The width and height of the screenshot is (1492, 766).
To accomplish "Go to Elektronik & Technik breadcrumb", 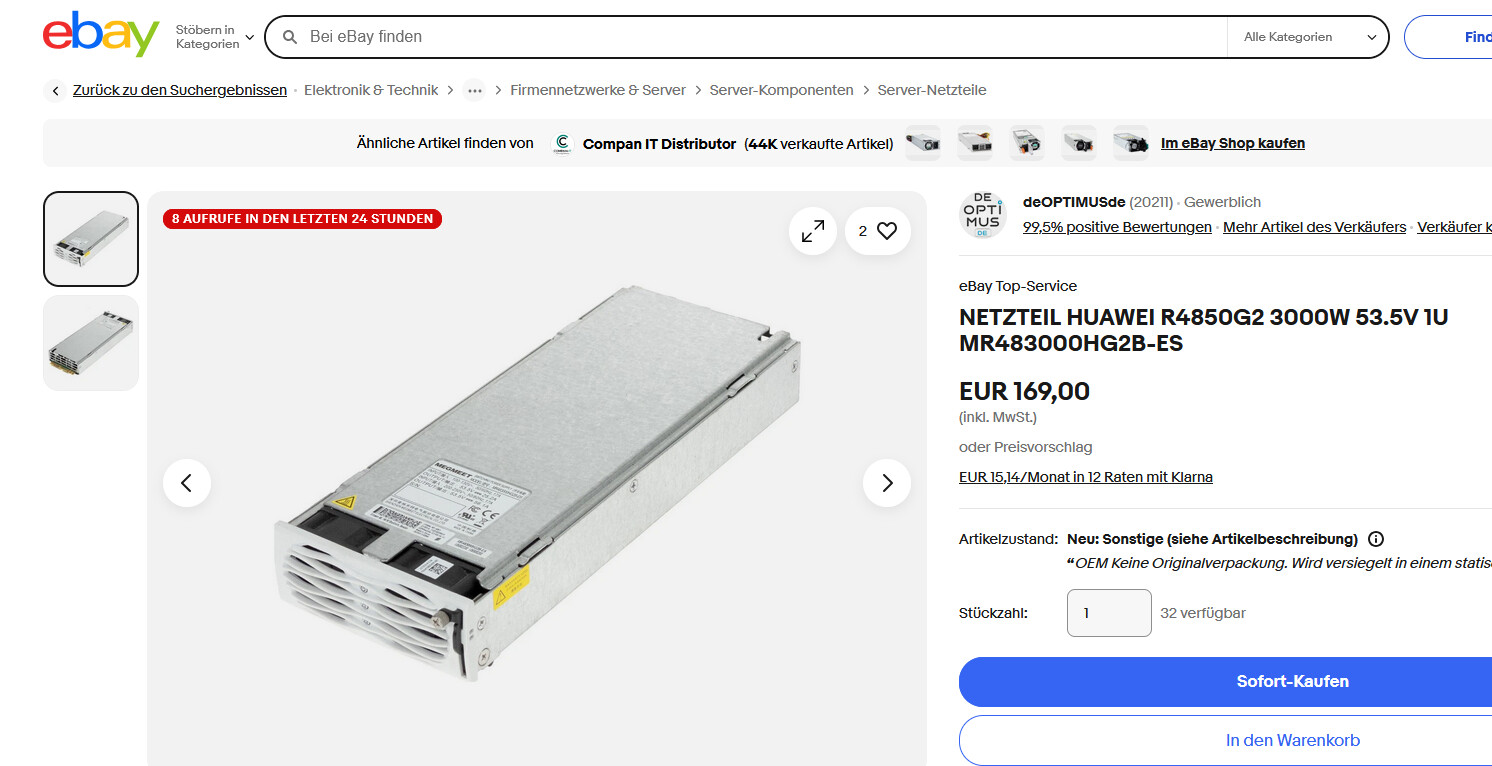I will [x=371, y=90].
